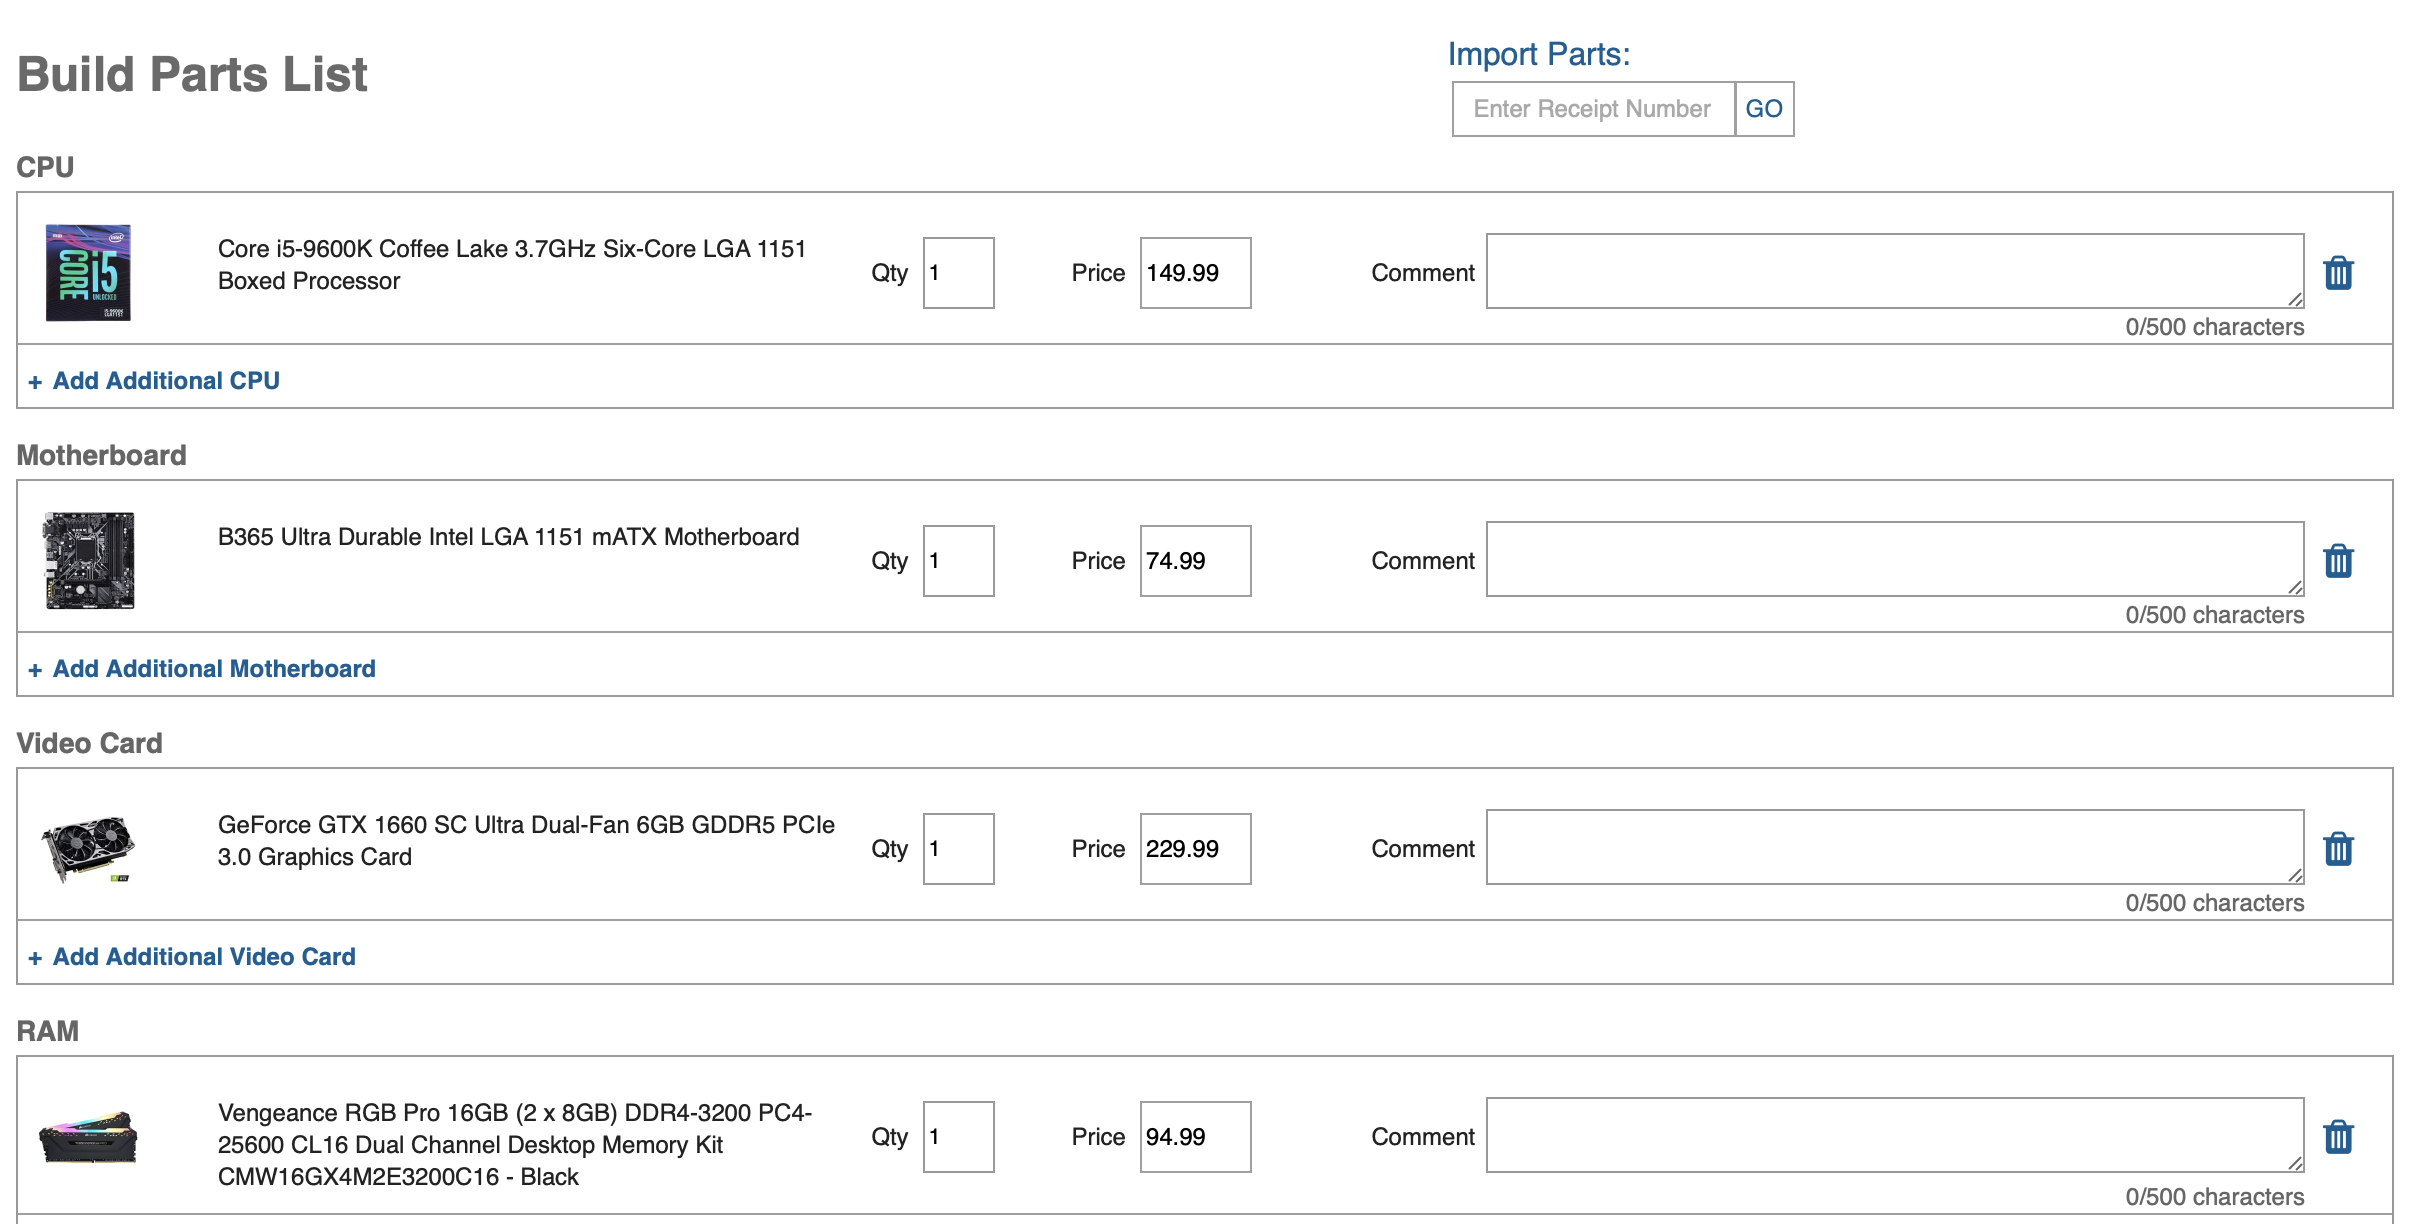Image resolution: width=2412 pixels, height=1224 pixels.
Task: Click the Video Card section heading
Action: pos(90,743)
